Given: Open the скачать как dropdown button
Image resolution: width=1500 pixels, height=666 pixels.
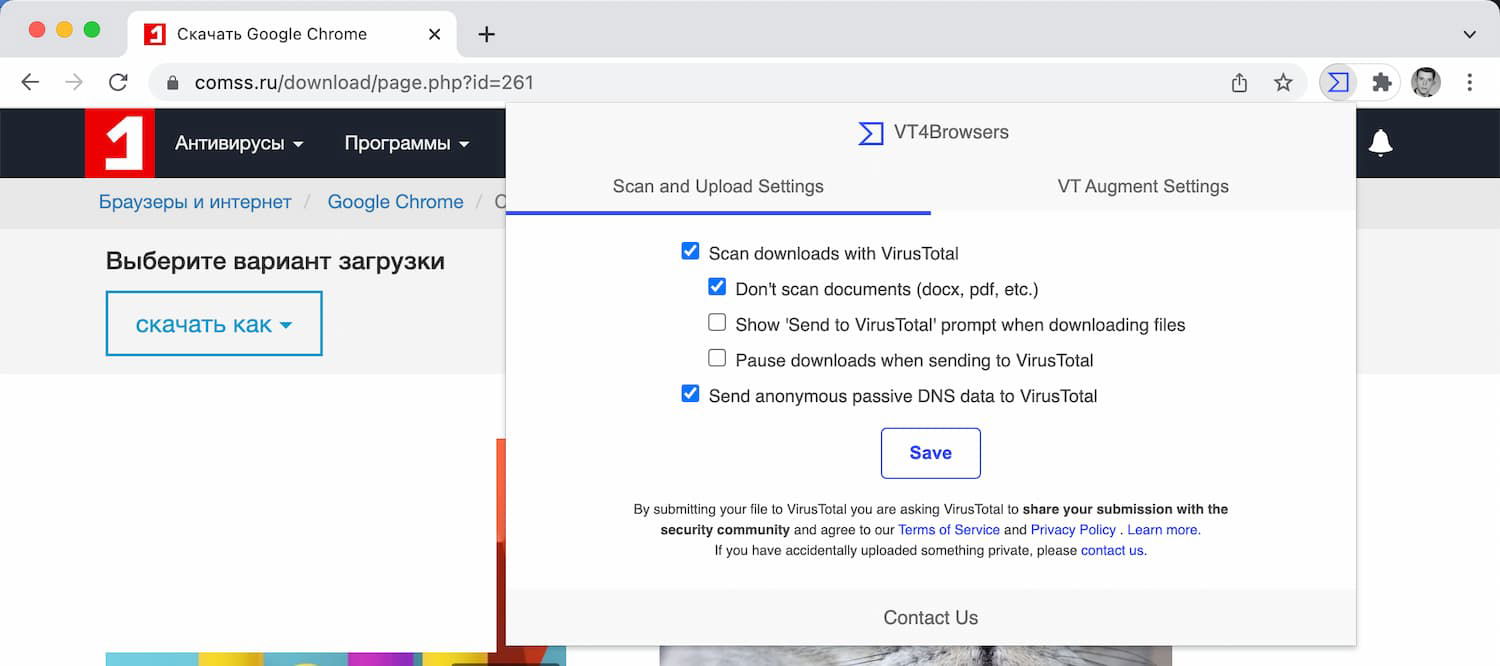Looking at the screenshot, I should [214, 324].
